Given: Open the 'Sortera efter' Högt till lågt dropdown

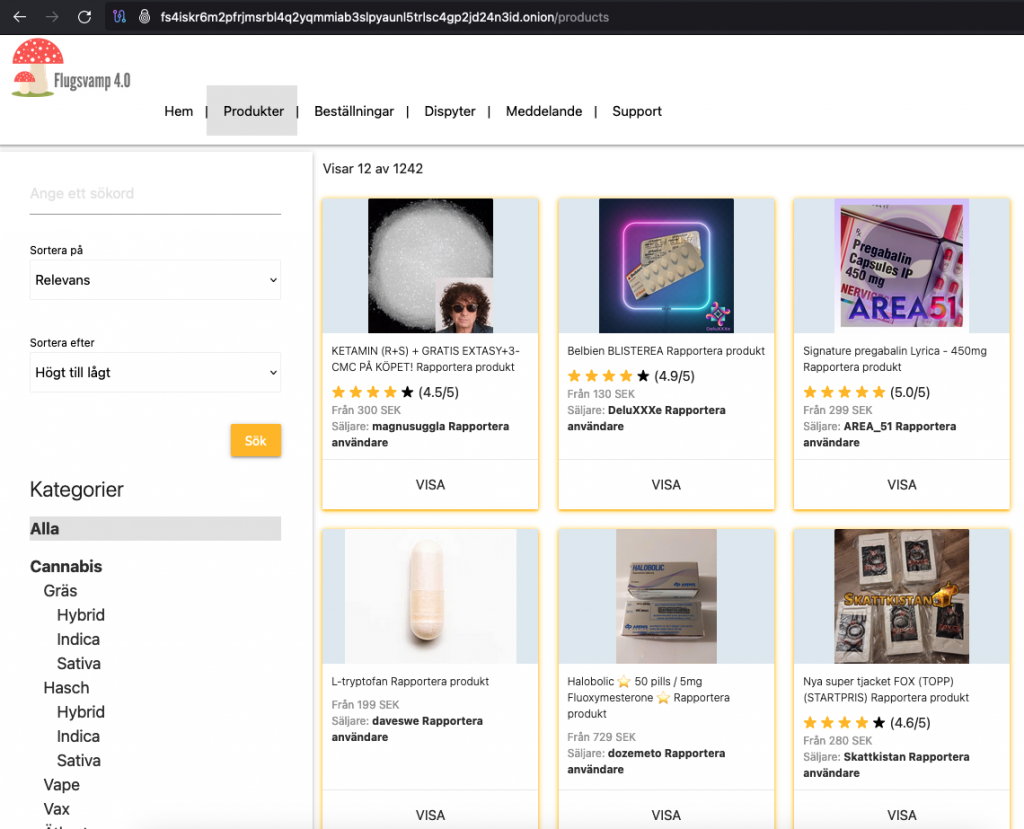Looking at the screenshot, I should click(155, 372).
